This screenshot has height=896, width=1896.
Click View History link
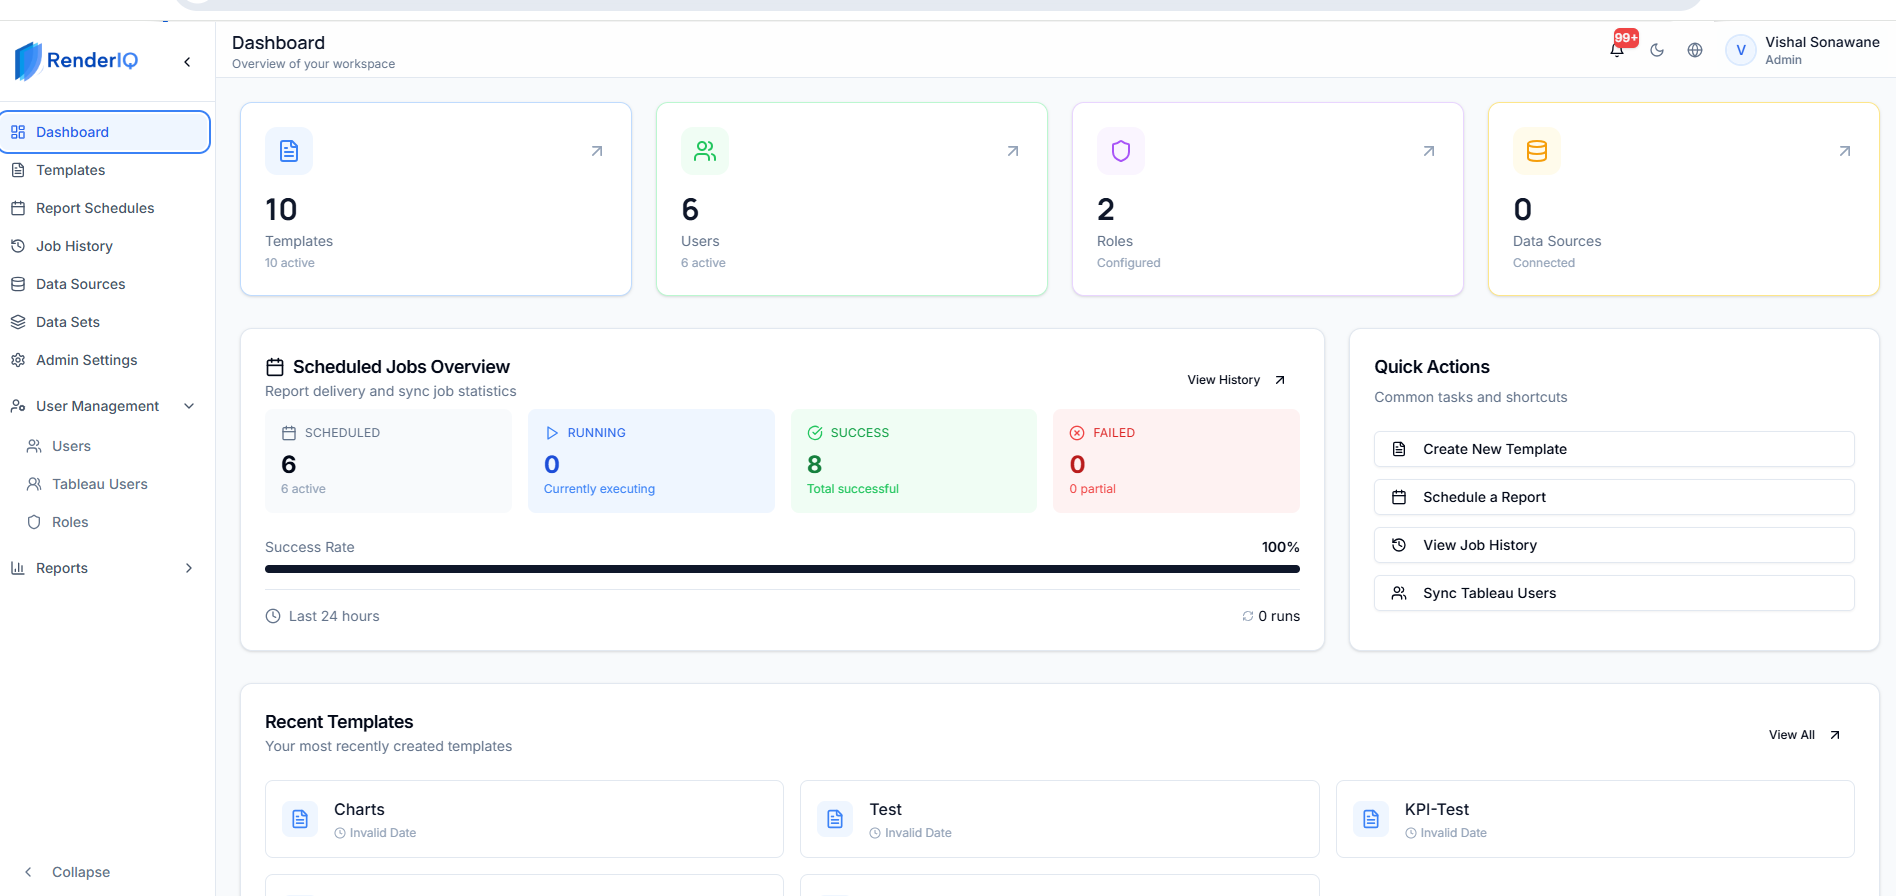tap(1236, 380)
